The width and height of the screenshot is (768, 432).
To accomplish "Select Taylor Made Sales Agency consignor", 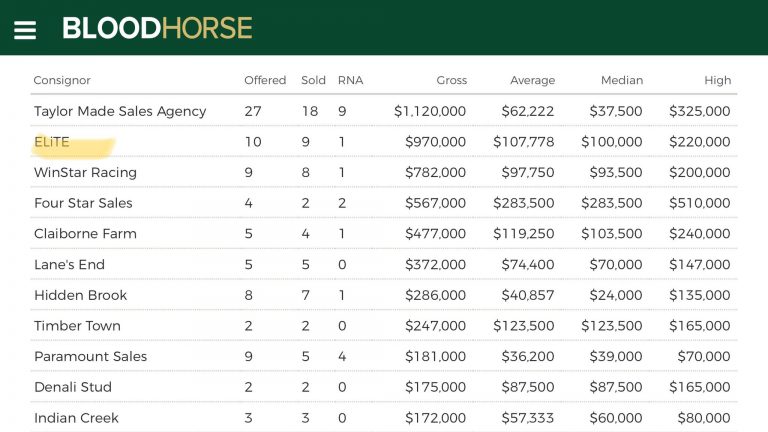I will tap(120, 111).
